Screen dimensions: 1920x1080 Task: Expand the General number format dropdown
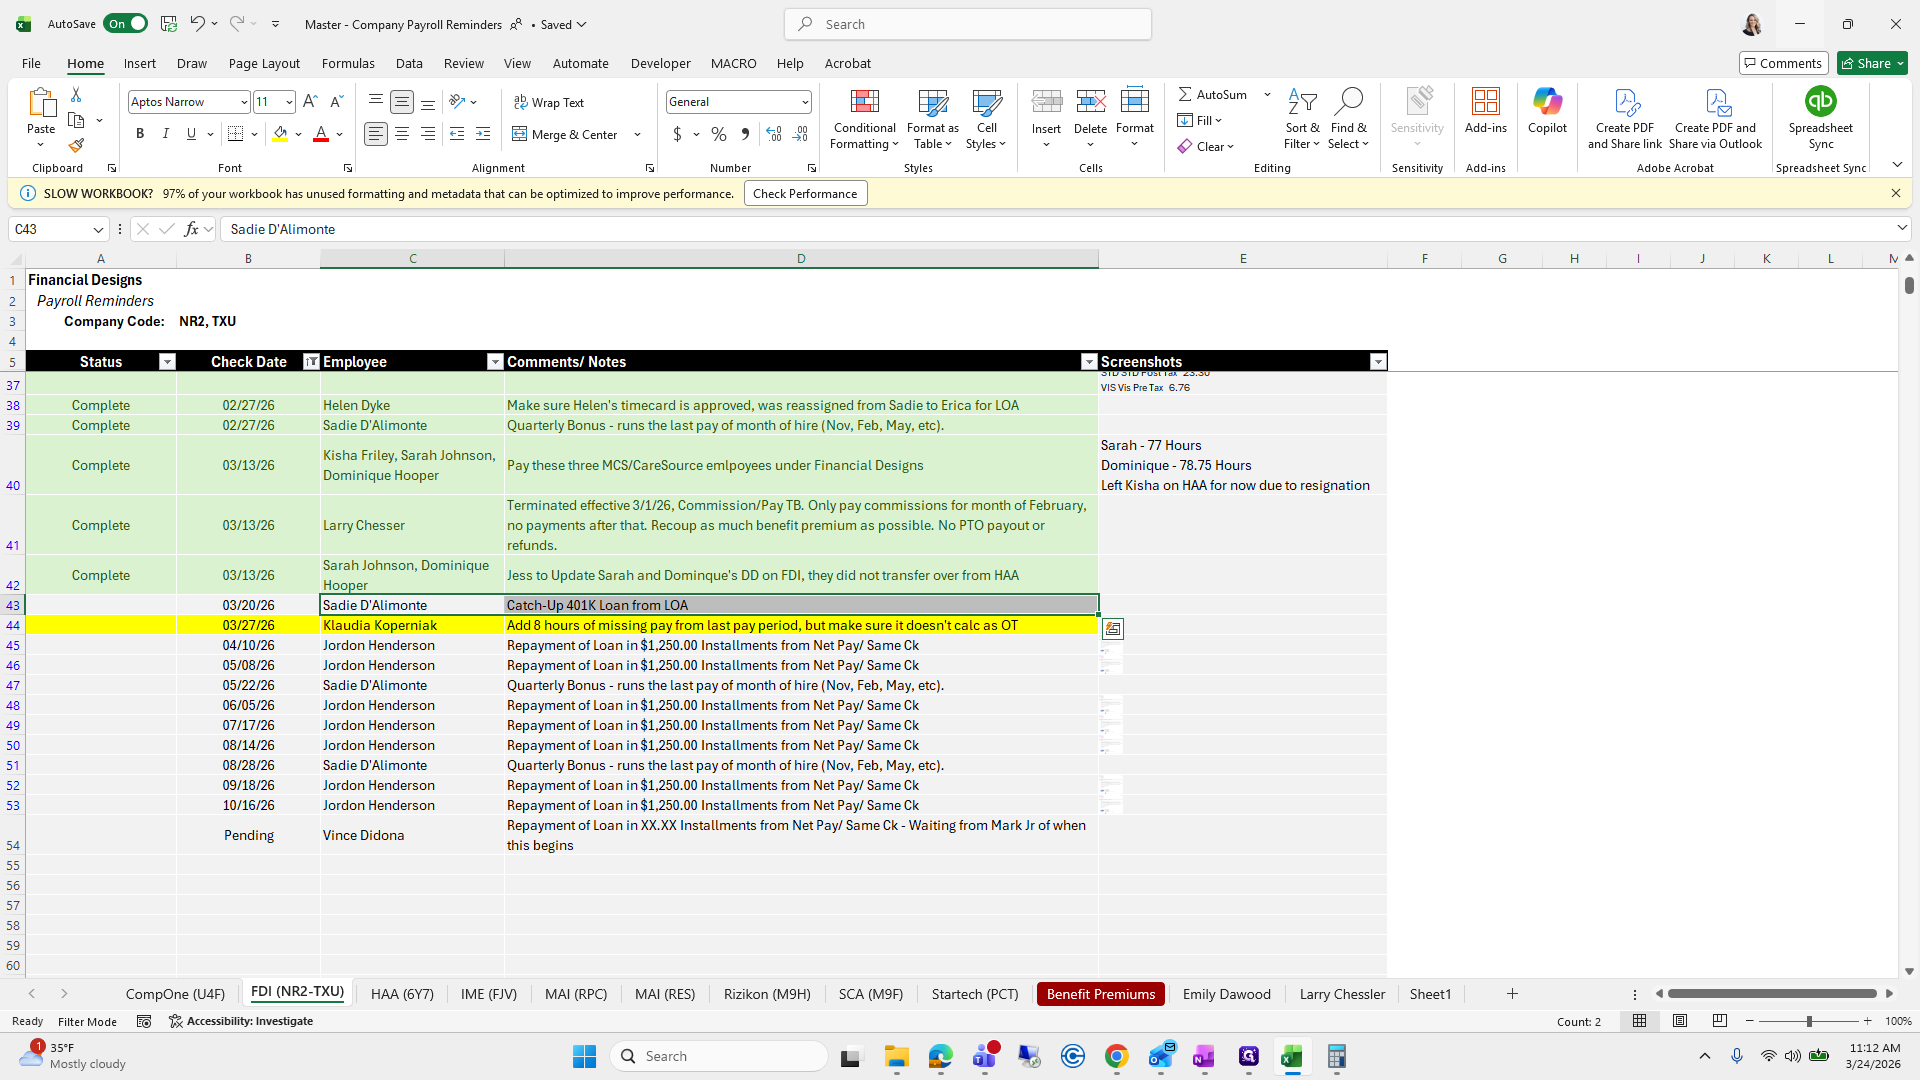tap(805, 102)
